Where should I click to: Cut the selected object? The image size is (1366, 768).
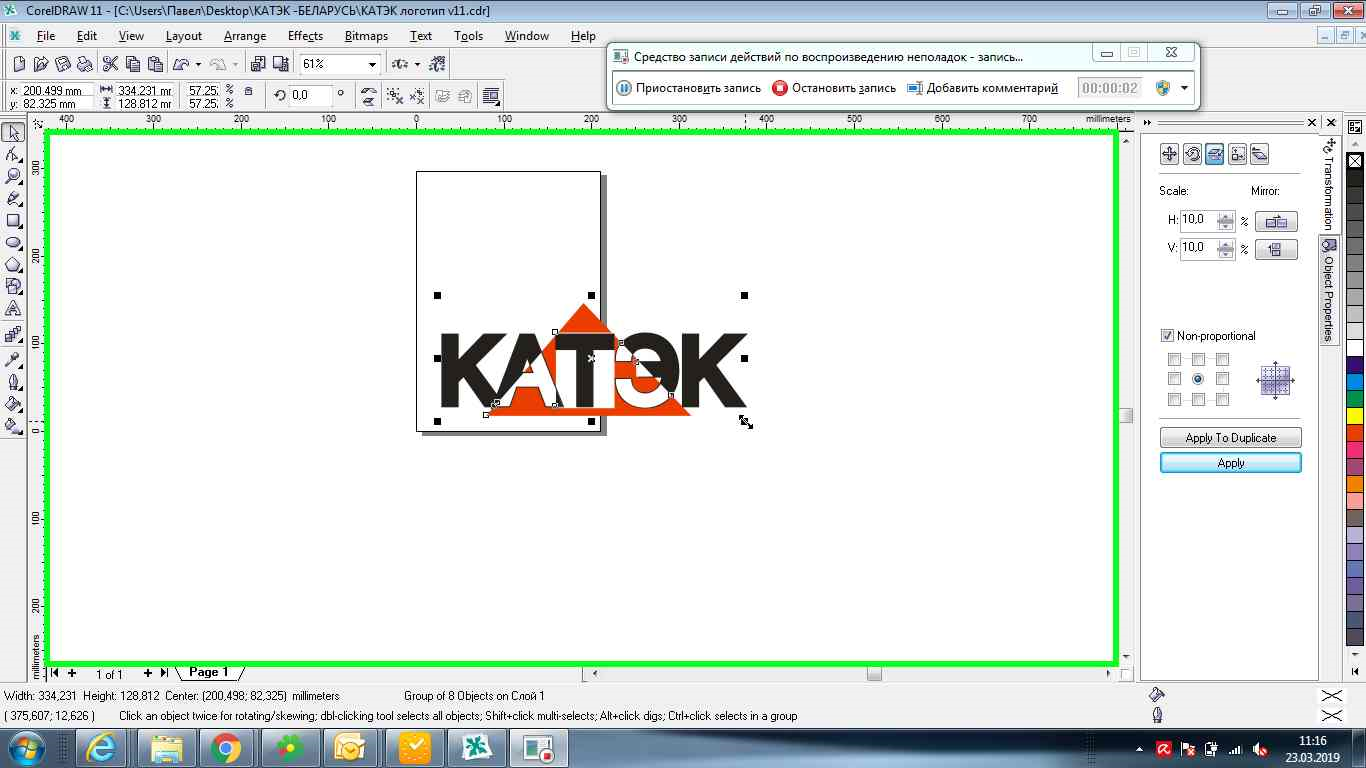pyautogui.click(x=111, y=64)
